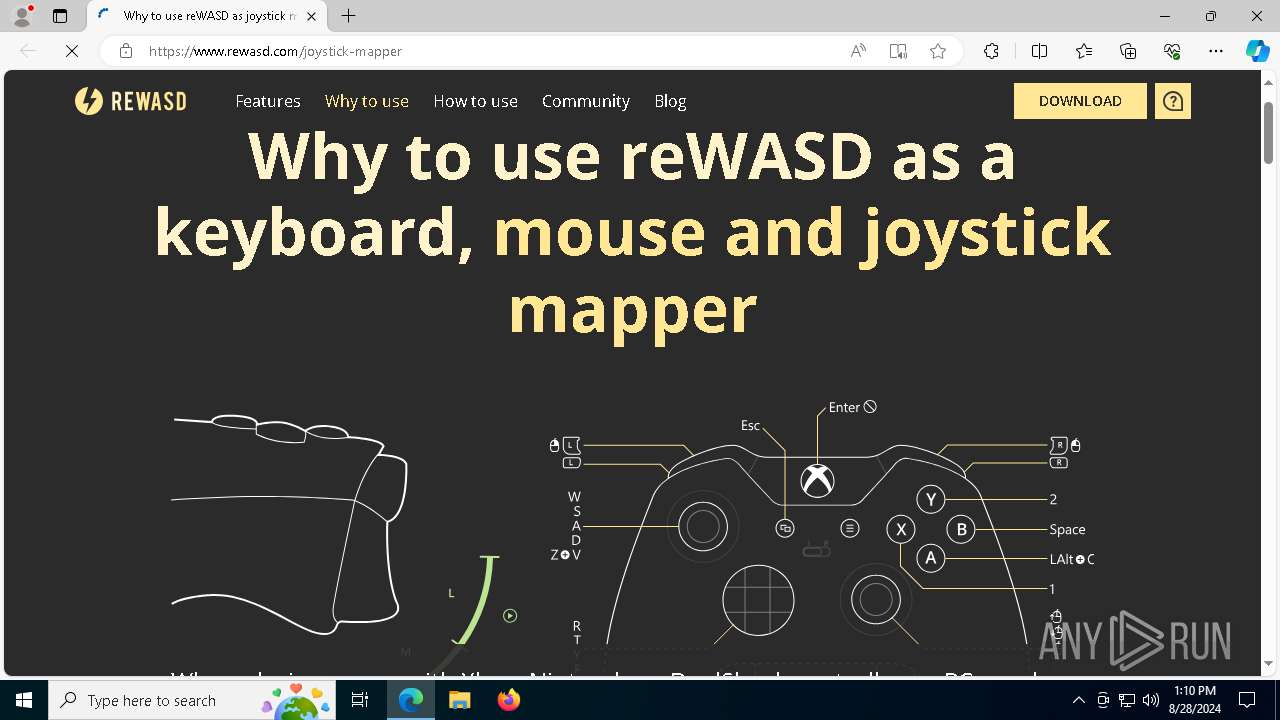Image resolution: width=1280 pixels, height=720 pixels.
Task: Click the taskbar search box
Action: (x=194, y=700)
